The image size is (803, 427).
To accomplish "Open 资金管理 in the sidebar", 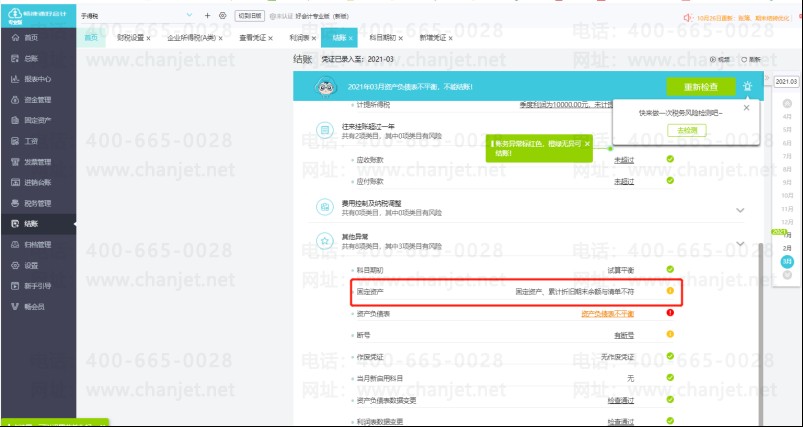I will click(x=37, y=99).
